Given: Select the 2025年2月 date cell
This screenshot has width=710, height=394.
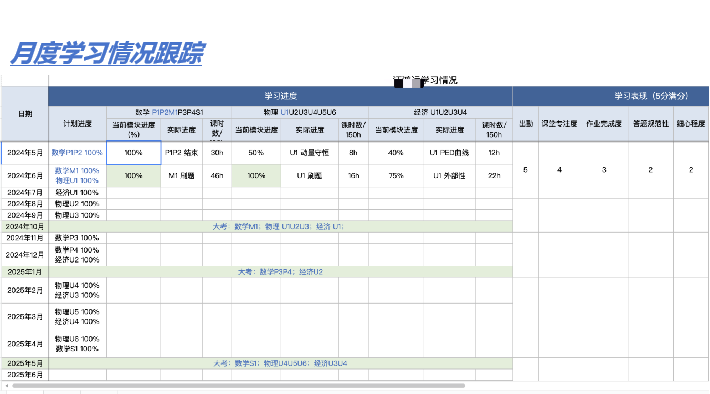Looking at the screenshot, I should (25, 290).
